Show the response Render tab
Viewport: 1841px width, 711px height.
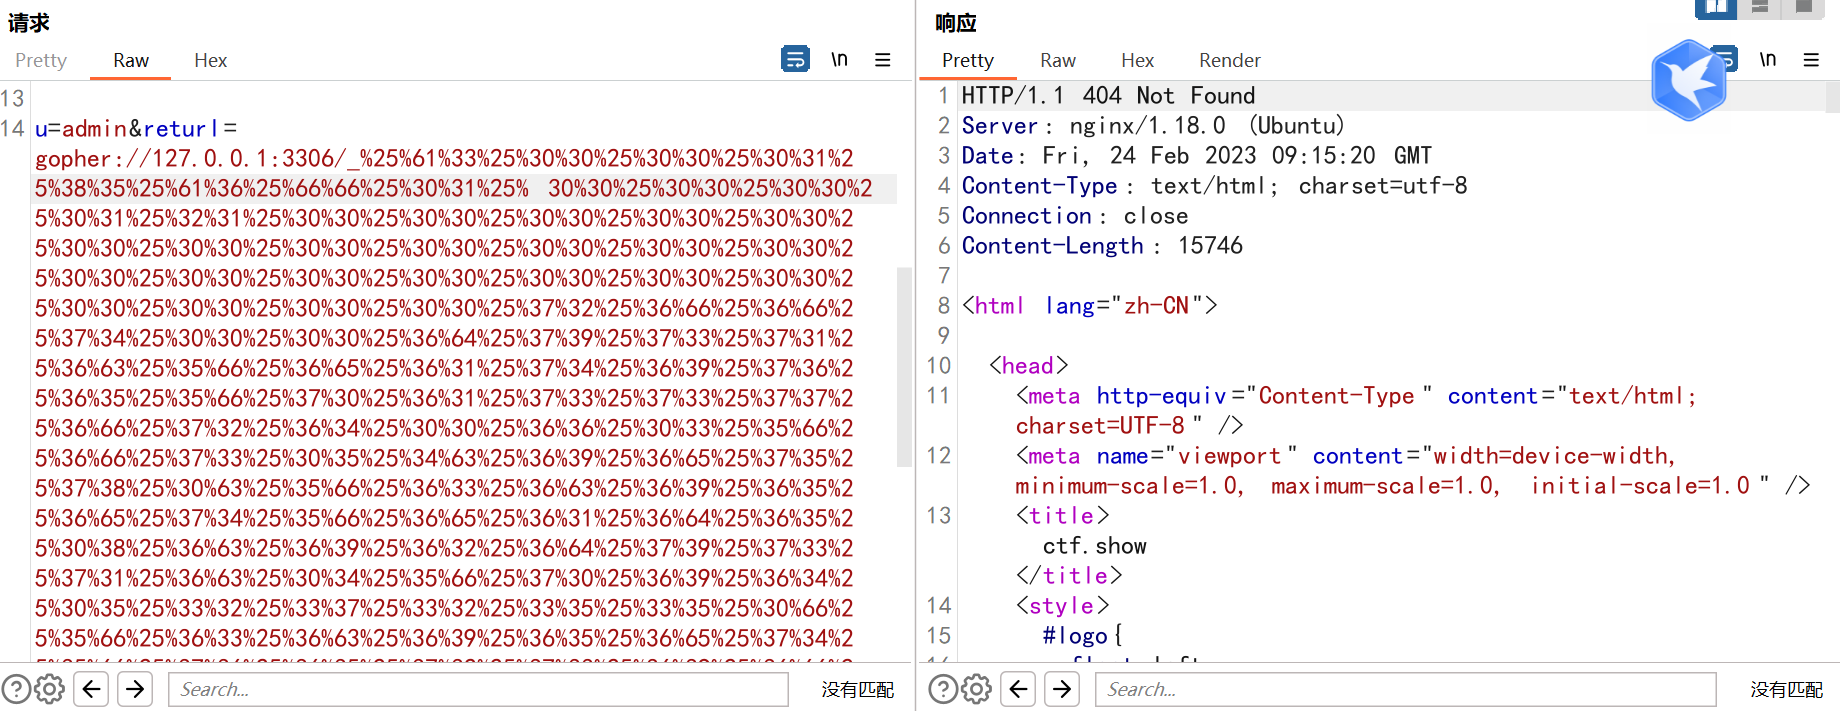tap(1230, 60)
